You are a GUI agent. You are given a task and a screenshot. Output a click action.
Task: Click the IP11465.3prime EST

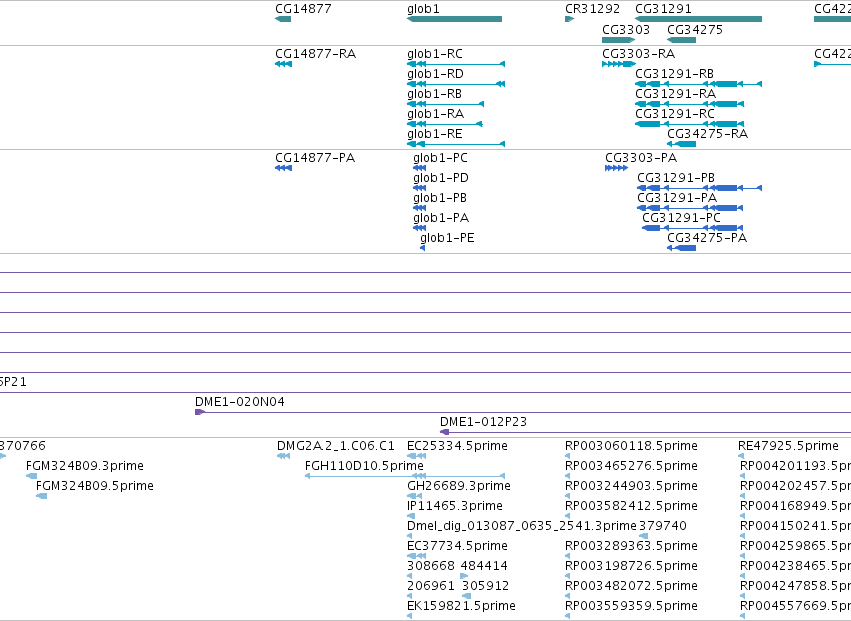[411, 516]
